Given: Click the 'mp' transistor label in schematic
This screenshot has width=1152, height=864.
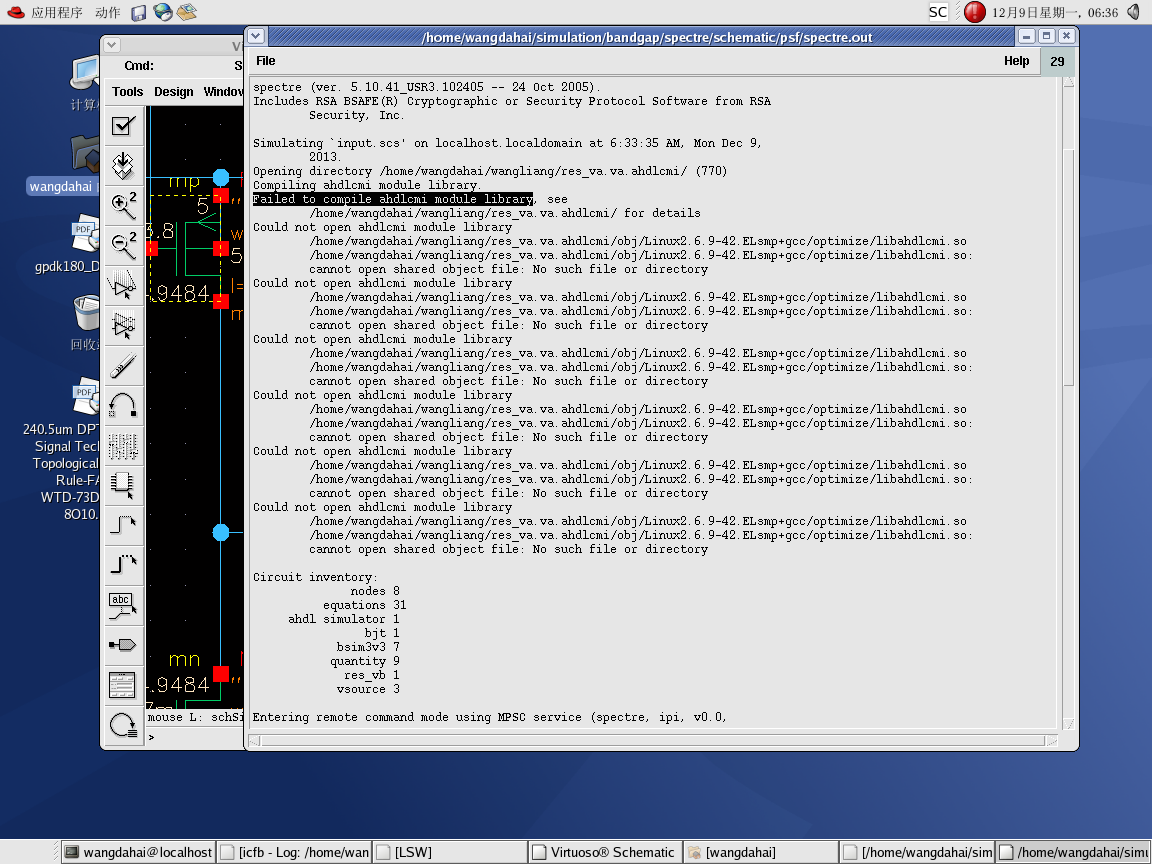Looking at the screenshot, I should click(x=184, y=181).
